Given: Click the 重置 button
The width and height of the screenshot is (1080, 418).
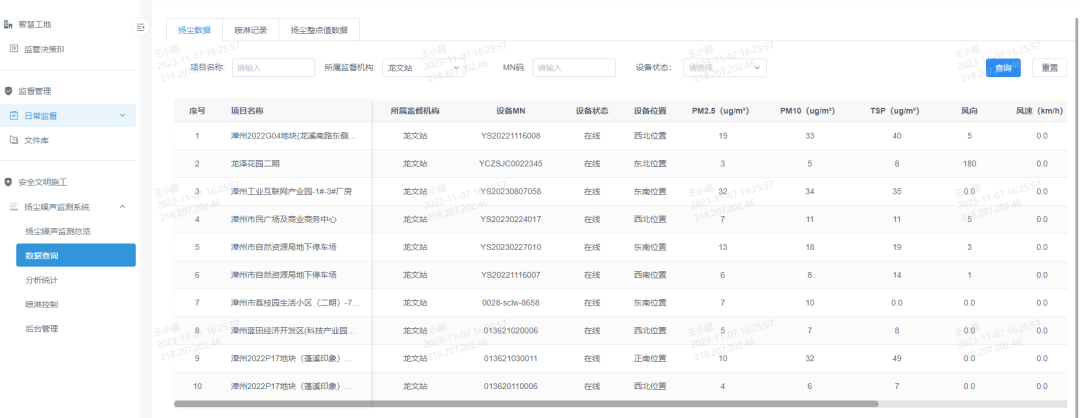Looking at the screenshot, I should click(x=1050, y=67).
